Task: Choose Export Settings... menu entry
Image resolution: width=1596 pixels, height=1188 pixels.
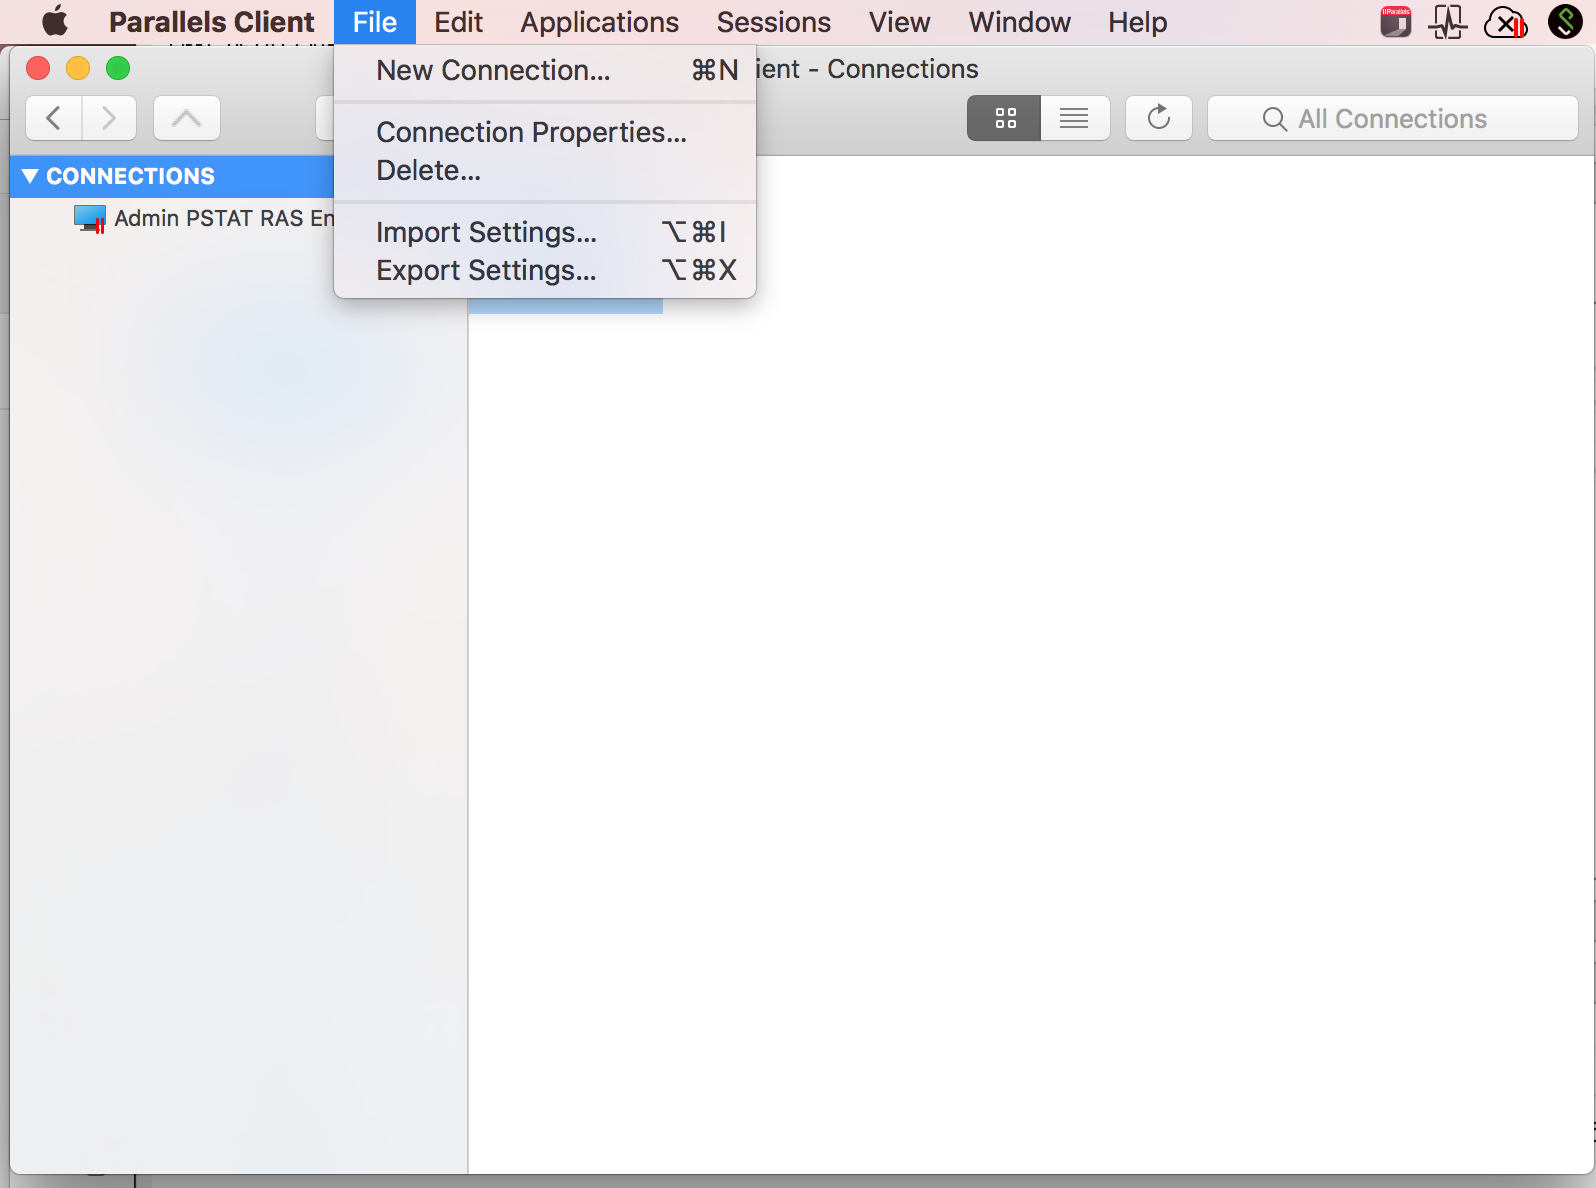Action: pyautogui.click(x=545, y=270)
